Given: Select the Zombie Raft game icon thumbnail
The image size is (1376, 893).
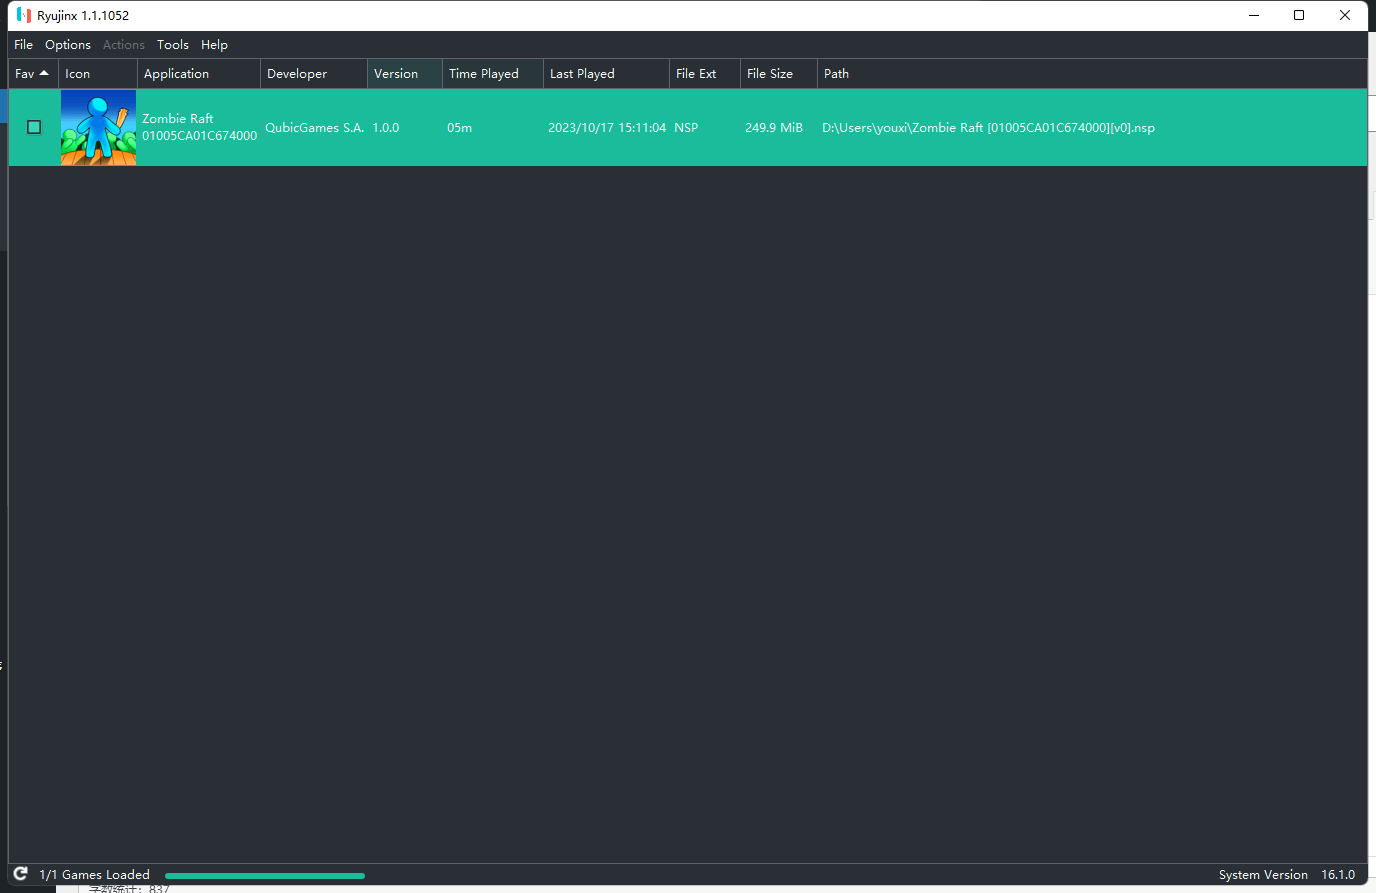Looking at the screenshot, I should tap(98, 128).
